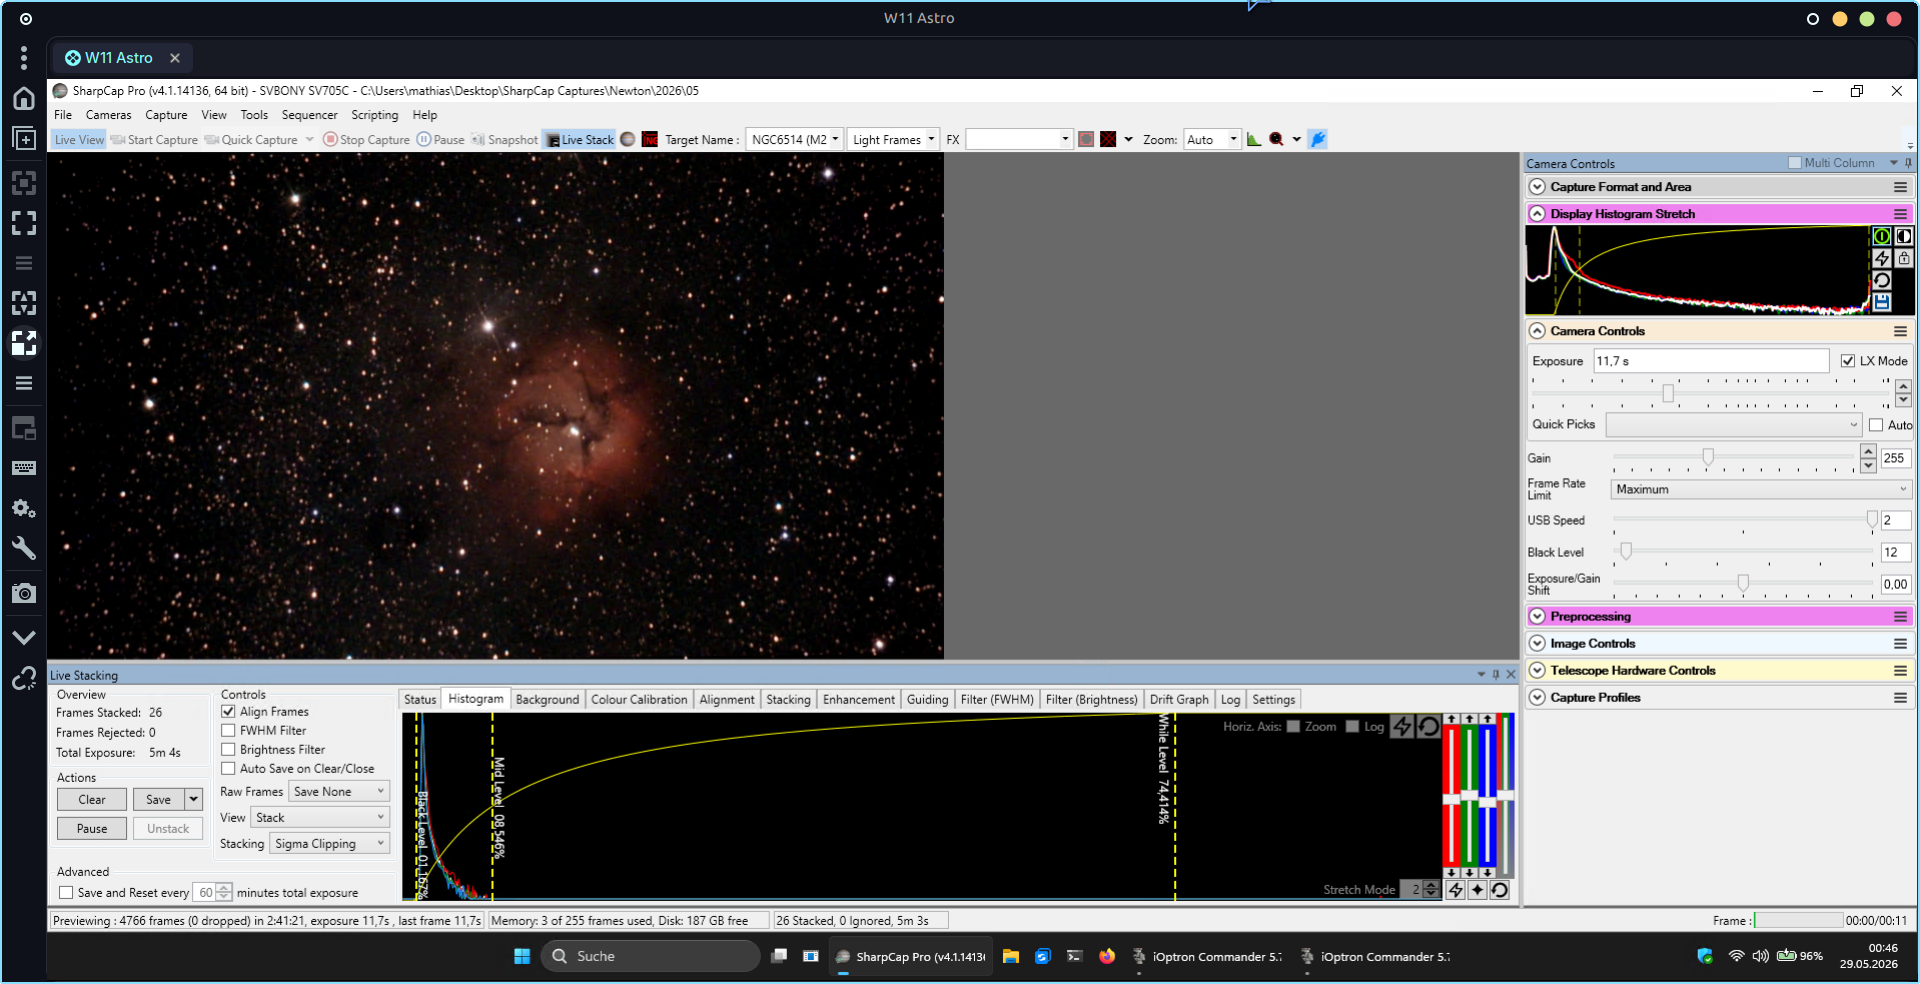Click the Snapshot toolbar button

[504, 139]
